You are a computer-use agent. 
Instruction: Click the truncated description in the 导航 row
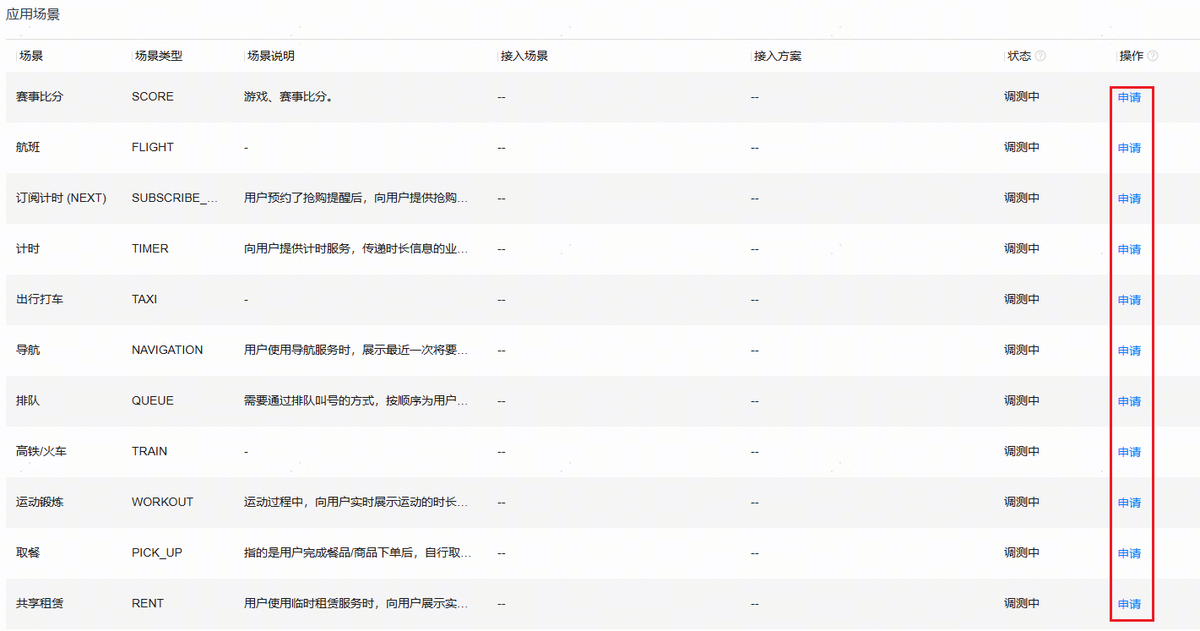pos(355,350)
